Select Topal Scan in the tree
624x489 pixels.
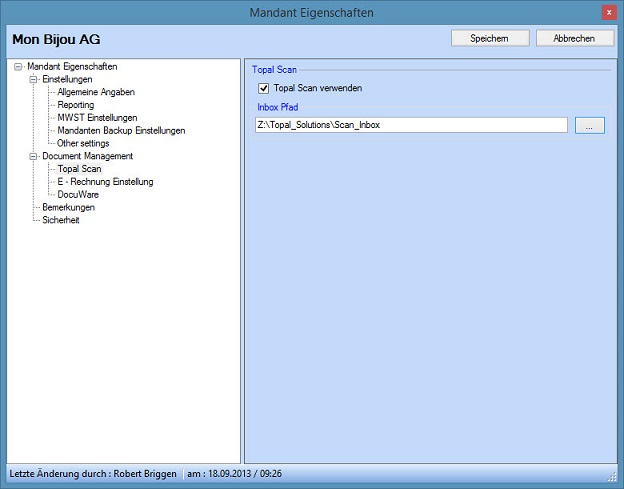79,169
